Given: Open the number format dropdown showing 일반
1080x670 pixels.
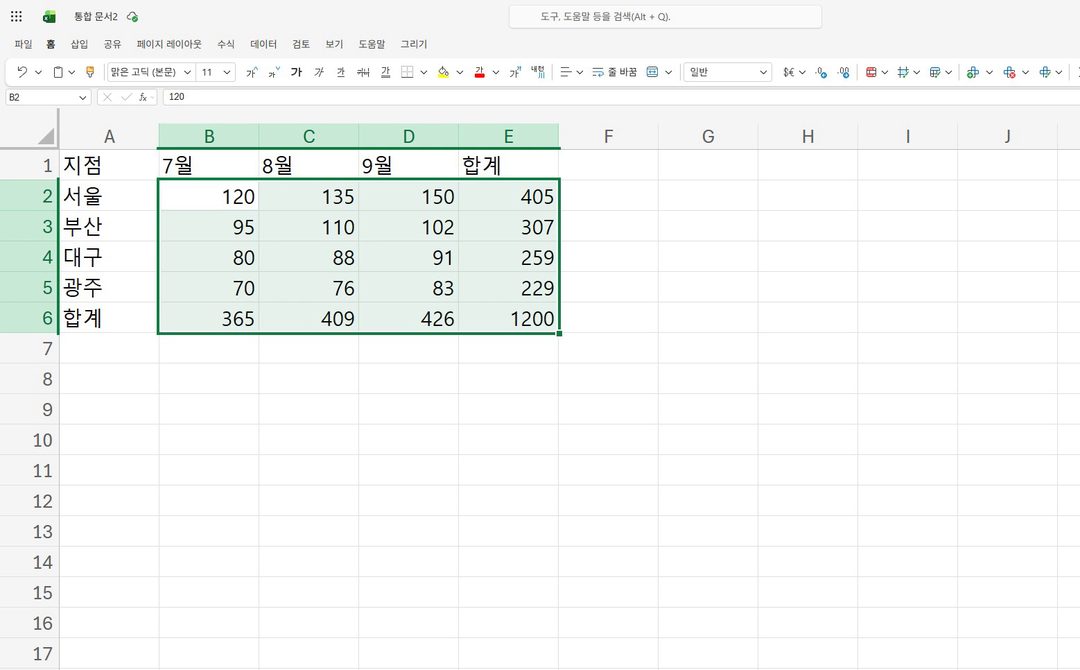Looking at the screenshot, I should (x=727, y=72).
